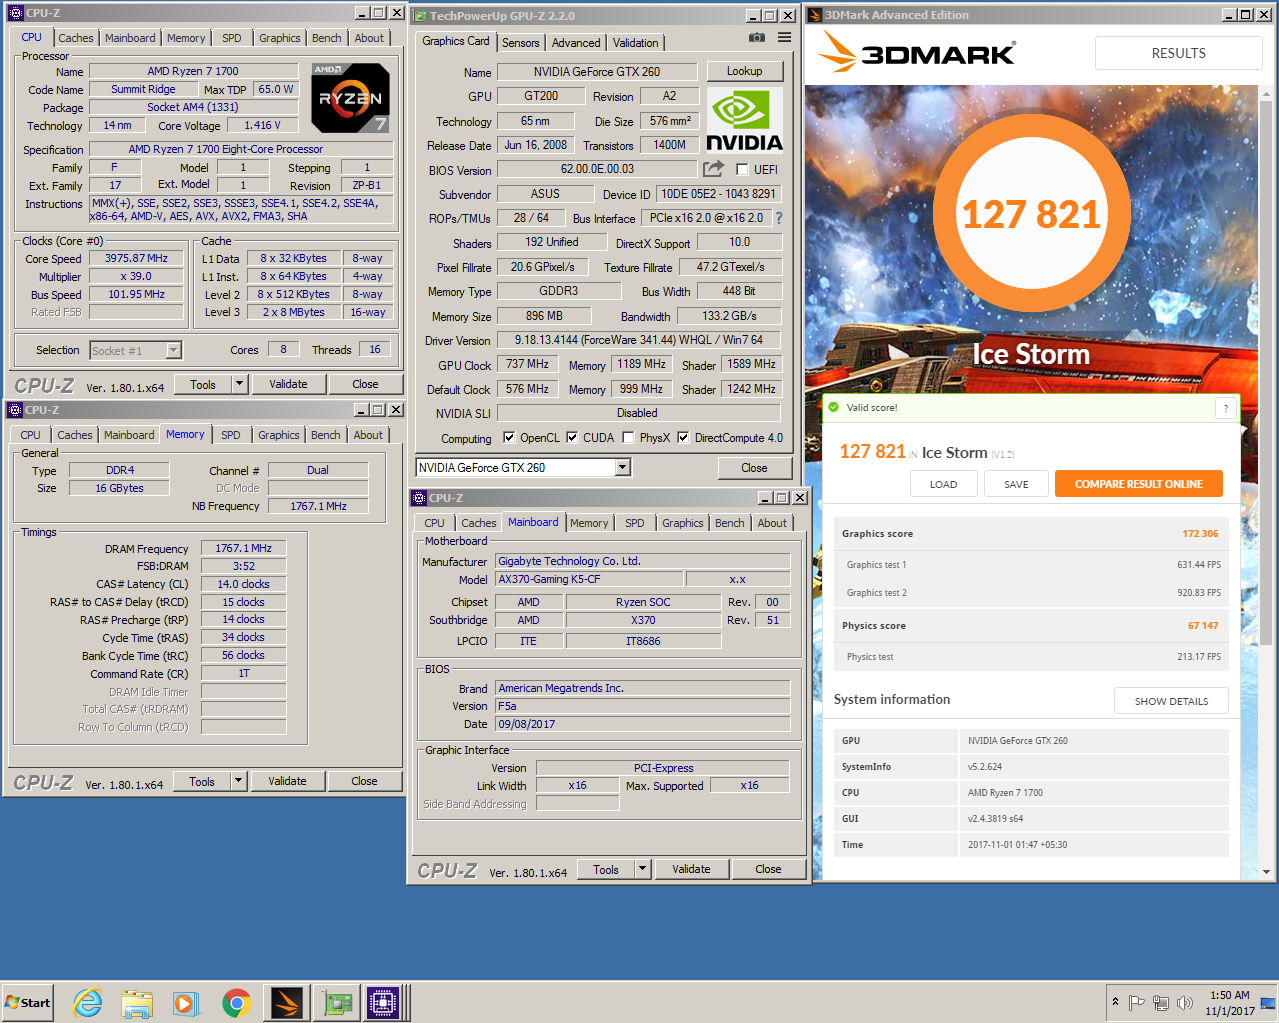Viewport: 1279px width, 1023px height.
Task: Click the Bus Interface question mark icon
Action: tap(779, 218)
